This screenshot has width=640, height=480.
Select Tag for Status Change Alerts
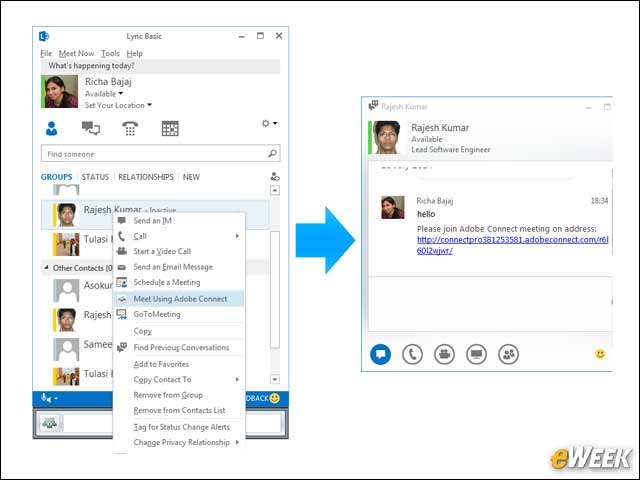click(179, 427)
